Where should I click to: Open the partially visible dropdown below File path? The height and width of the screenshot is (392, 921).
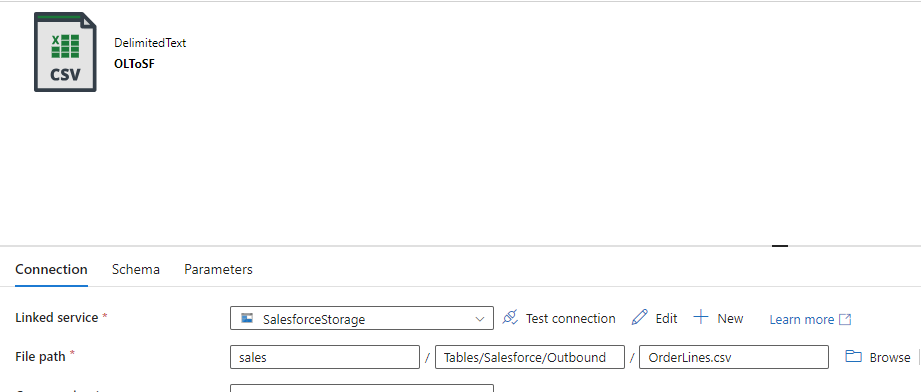tap(362, 388)
